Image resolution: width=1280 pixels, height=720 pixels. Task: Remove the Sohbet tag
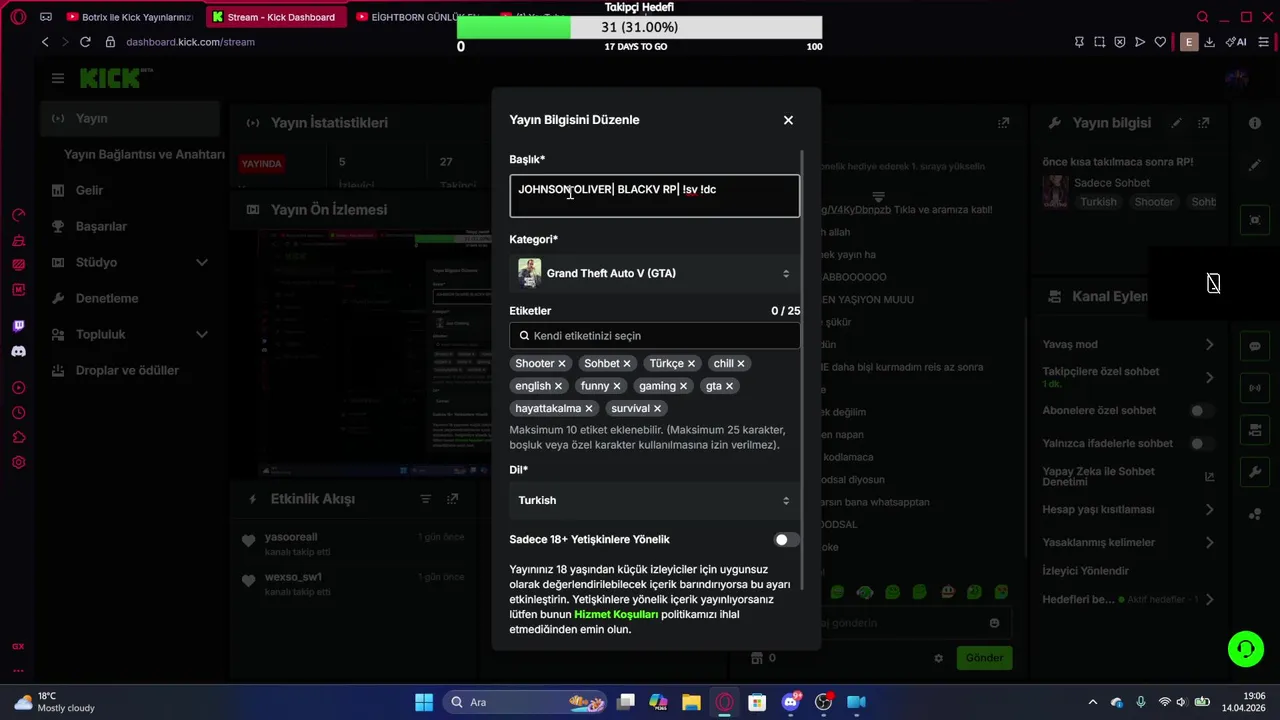(x=627, y=364)
